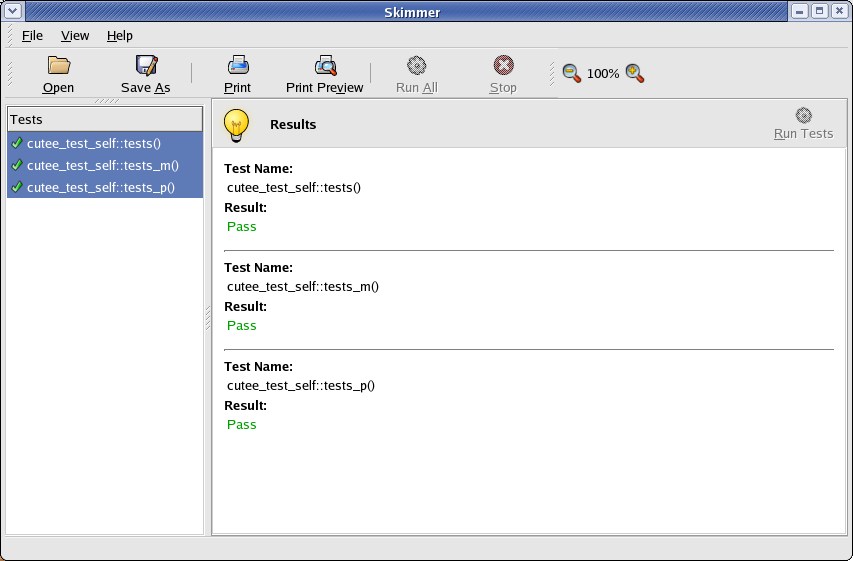Click the green checkmark beside tests_m()
This screenshot has height=561, width=853.
coord(17,164)
